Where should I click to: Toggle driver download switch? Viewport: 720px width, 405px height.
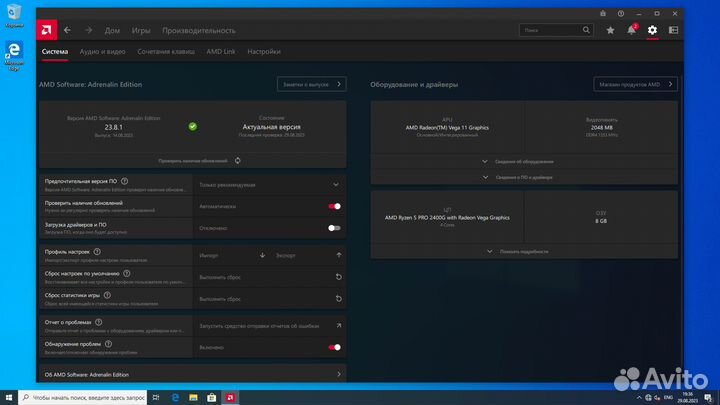[334, 228]
